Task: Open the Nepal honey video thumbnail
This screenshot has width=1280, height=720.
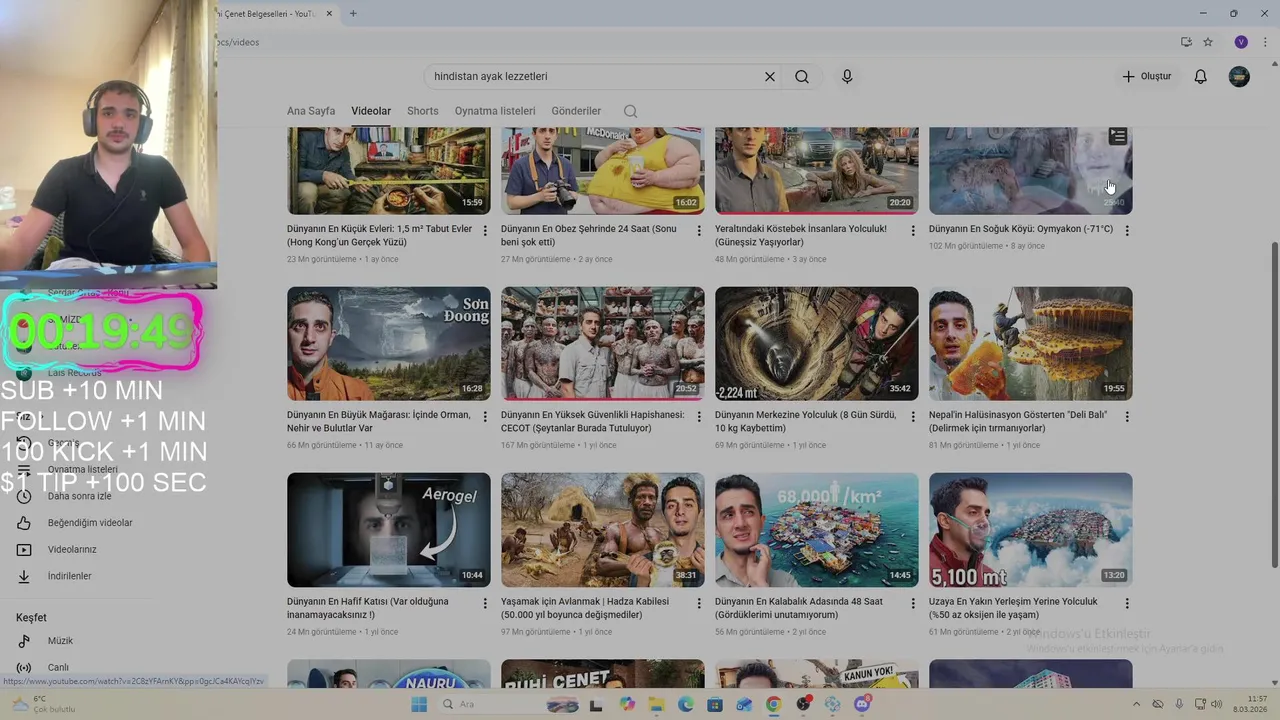Action: pos(1031,344)
